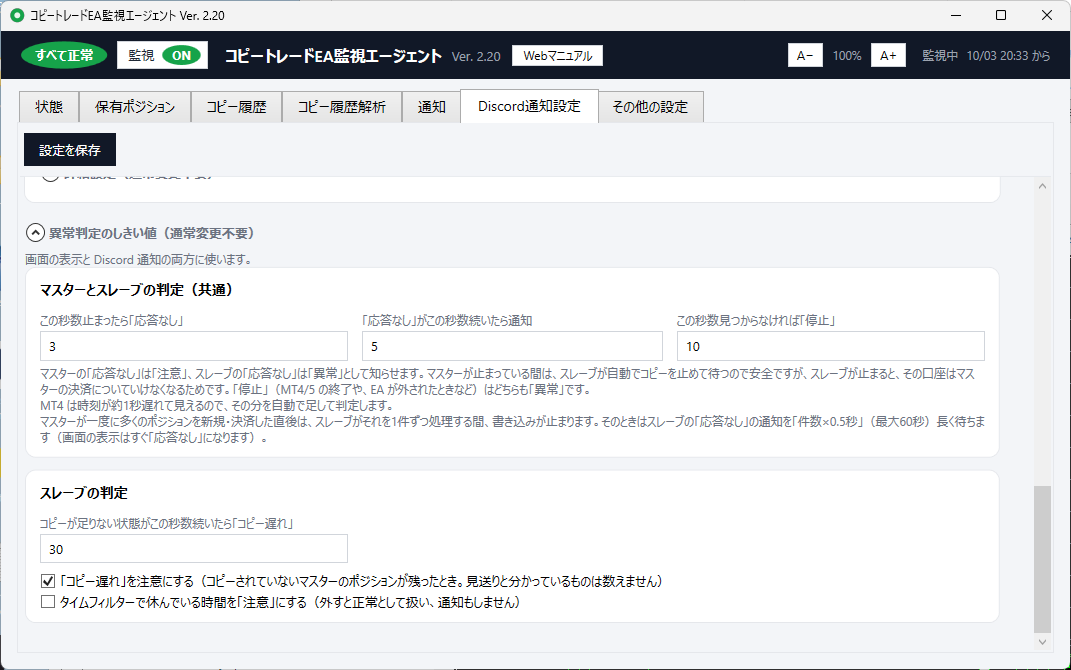Collapse the 異常判定のしきい値 section chevron
The height and width of the screenshot is (670, 1071).
coord(36,233)
